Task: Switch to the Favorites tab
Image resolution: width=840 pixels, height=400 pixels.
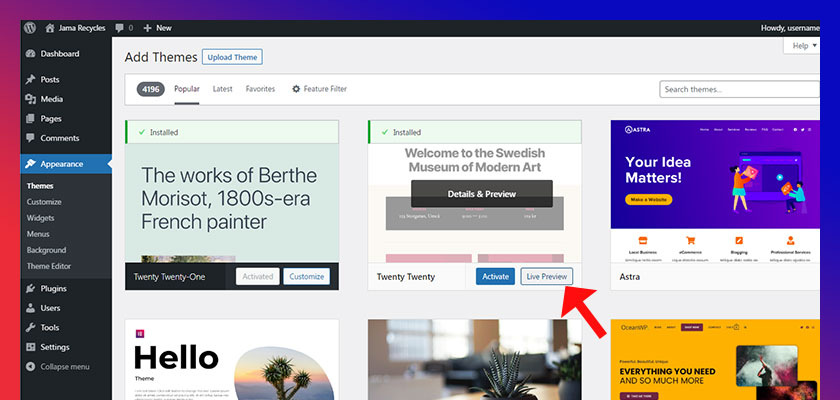Action: (x=260, y=89)
